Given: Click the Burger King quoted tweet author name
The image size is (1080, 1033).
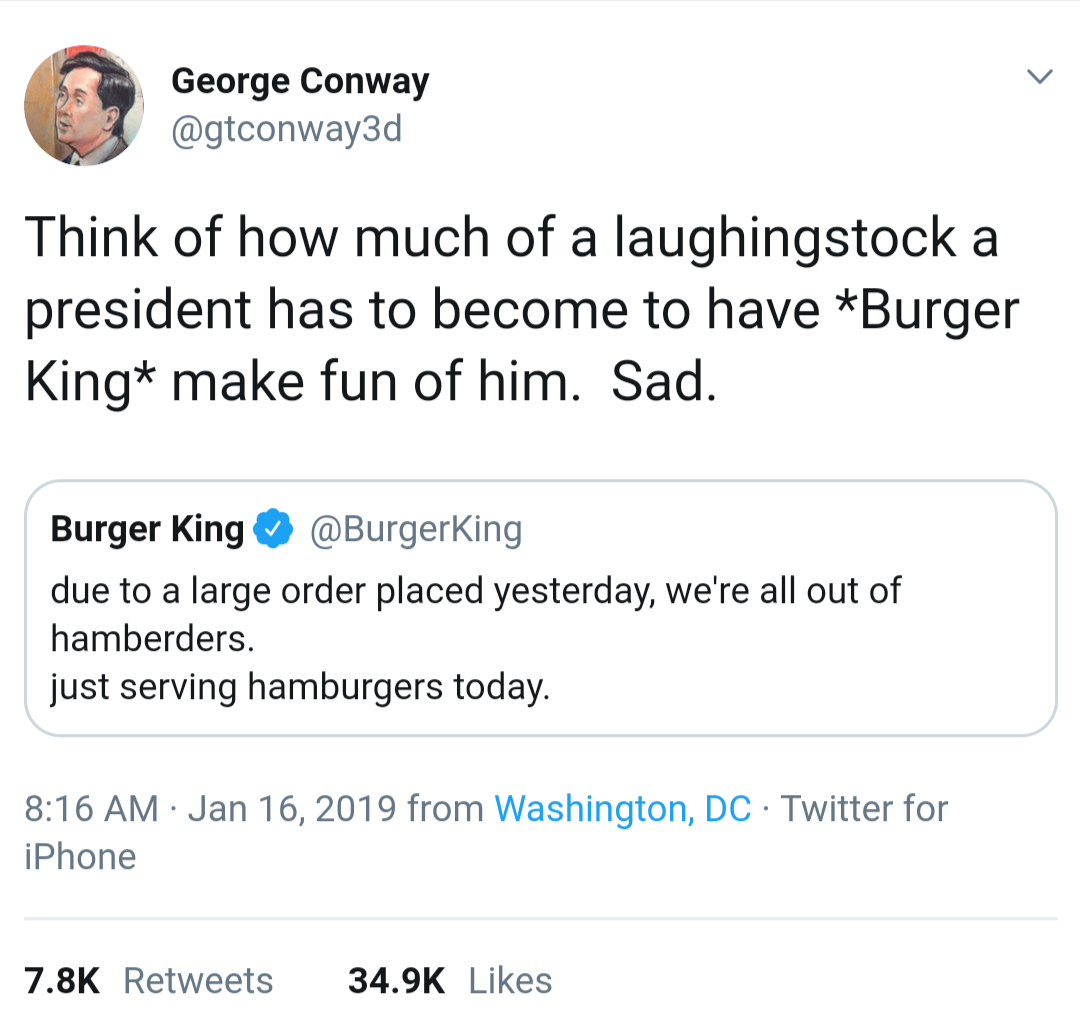Looking at the screenshot, I should coord(146,529).
